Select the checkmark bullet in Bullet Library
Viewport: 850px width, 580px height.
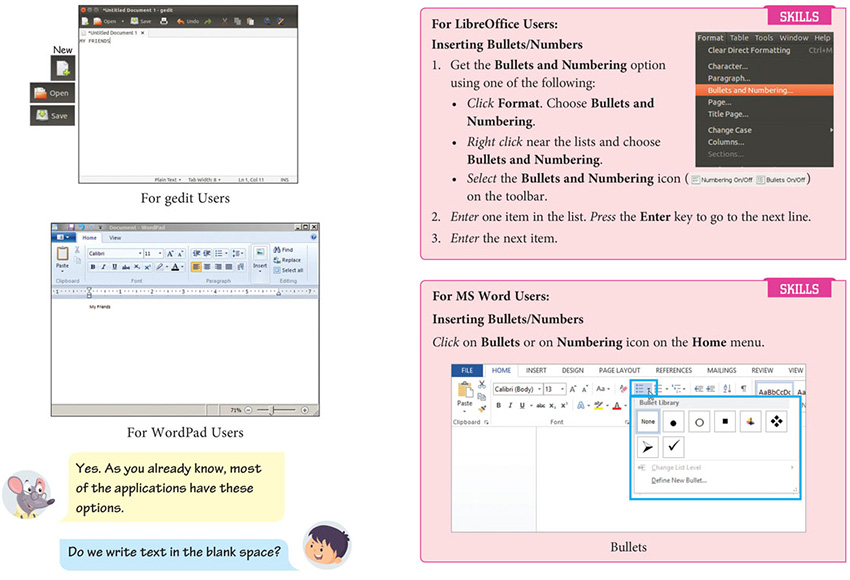pyautogui.click(x=673, y=447)
